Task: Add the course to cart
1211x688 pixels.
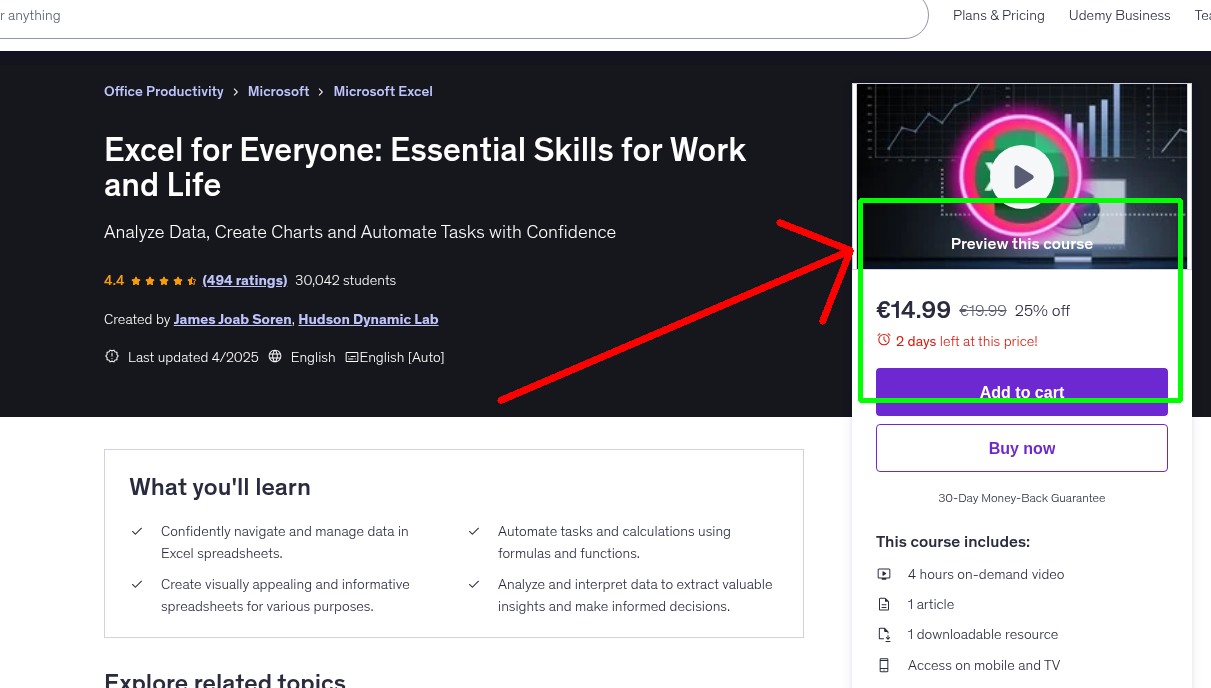Action: 1021,392
